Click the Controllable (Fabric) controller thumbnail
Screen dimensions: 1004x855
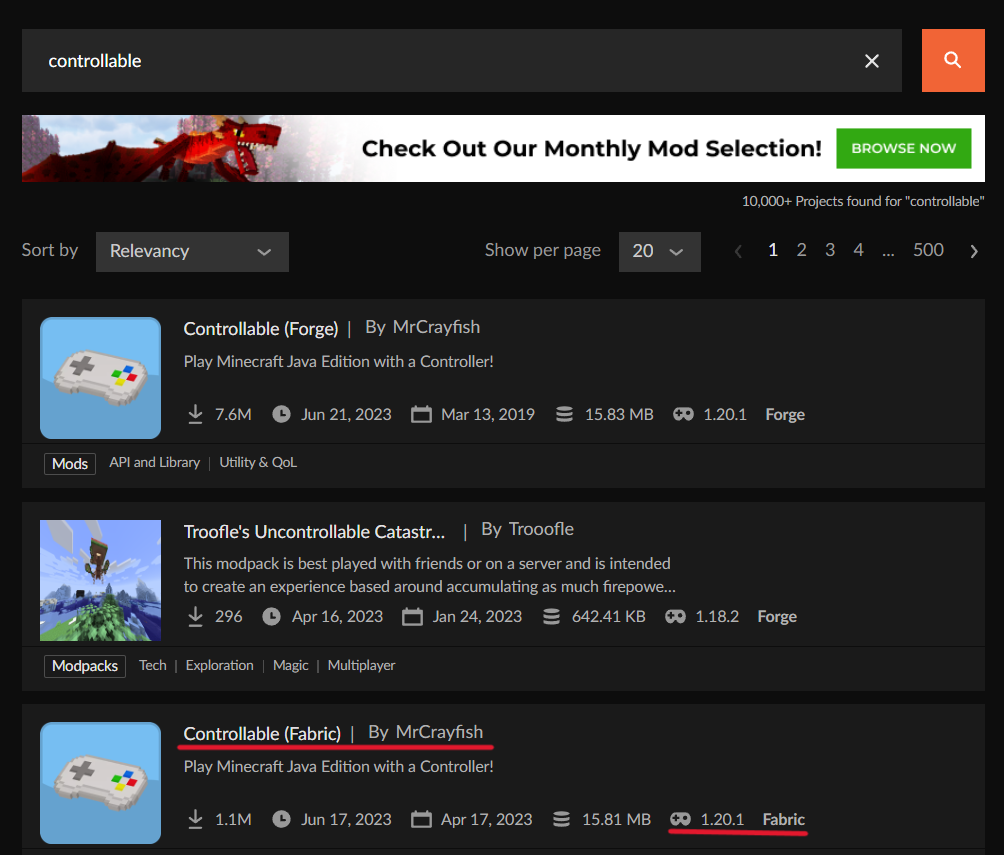click(x=101, y=783)
